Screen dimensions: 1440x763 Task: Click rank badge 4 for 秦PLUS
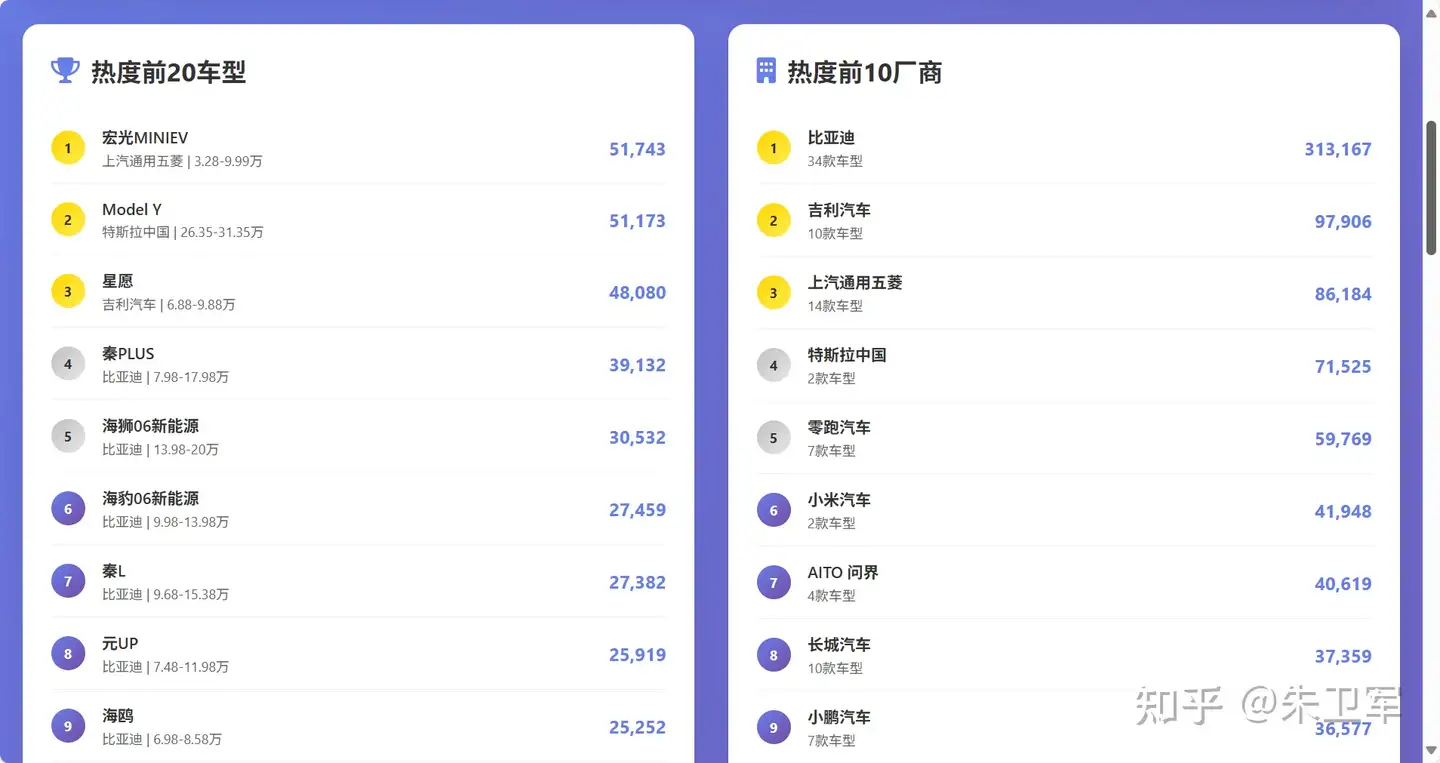(68, 365)
